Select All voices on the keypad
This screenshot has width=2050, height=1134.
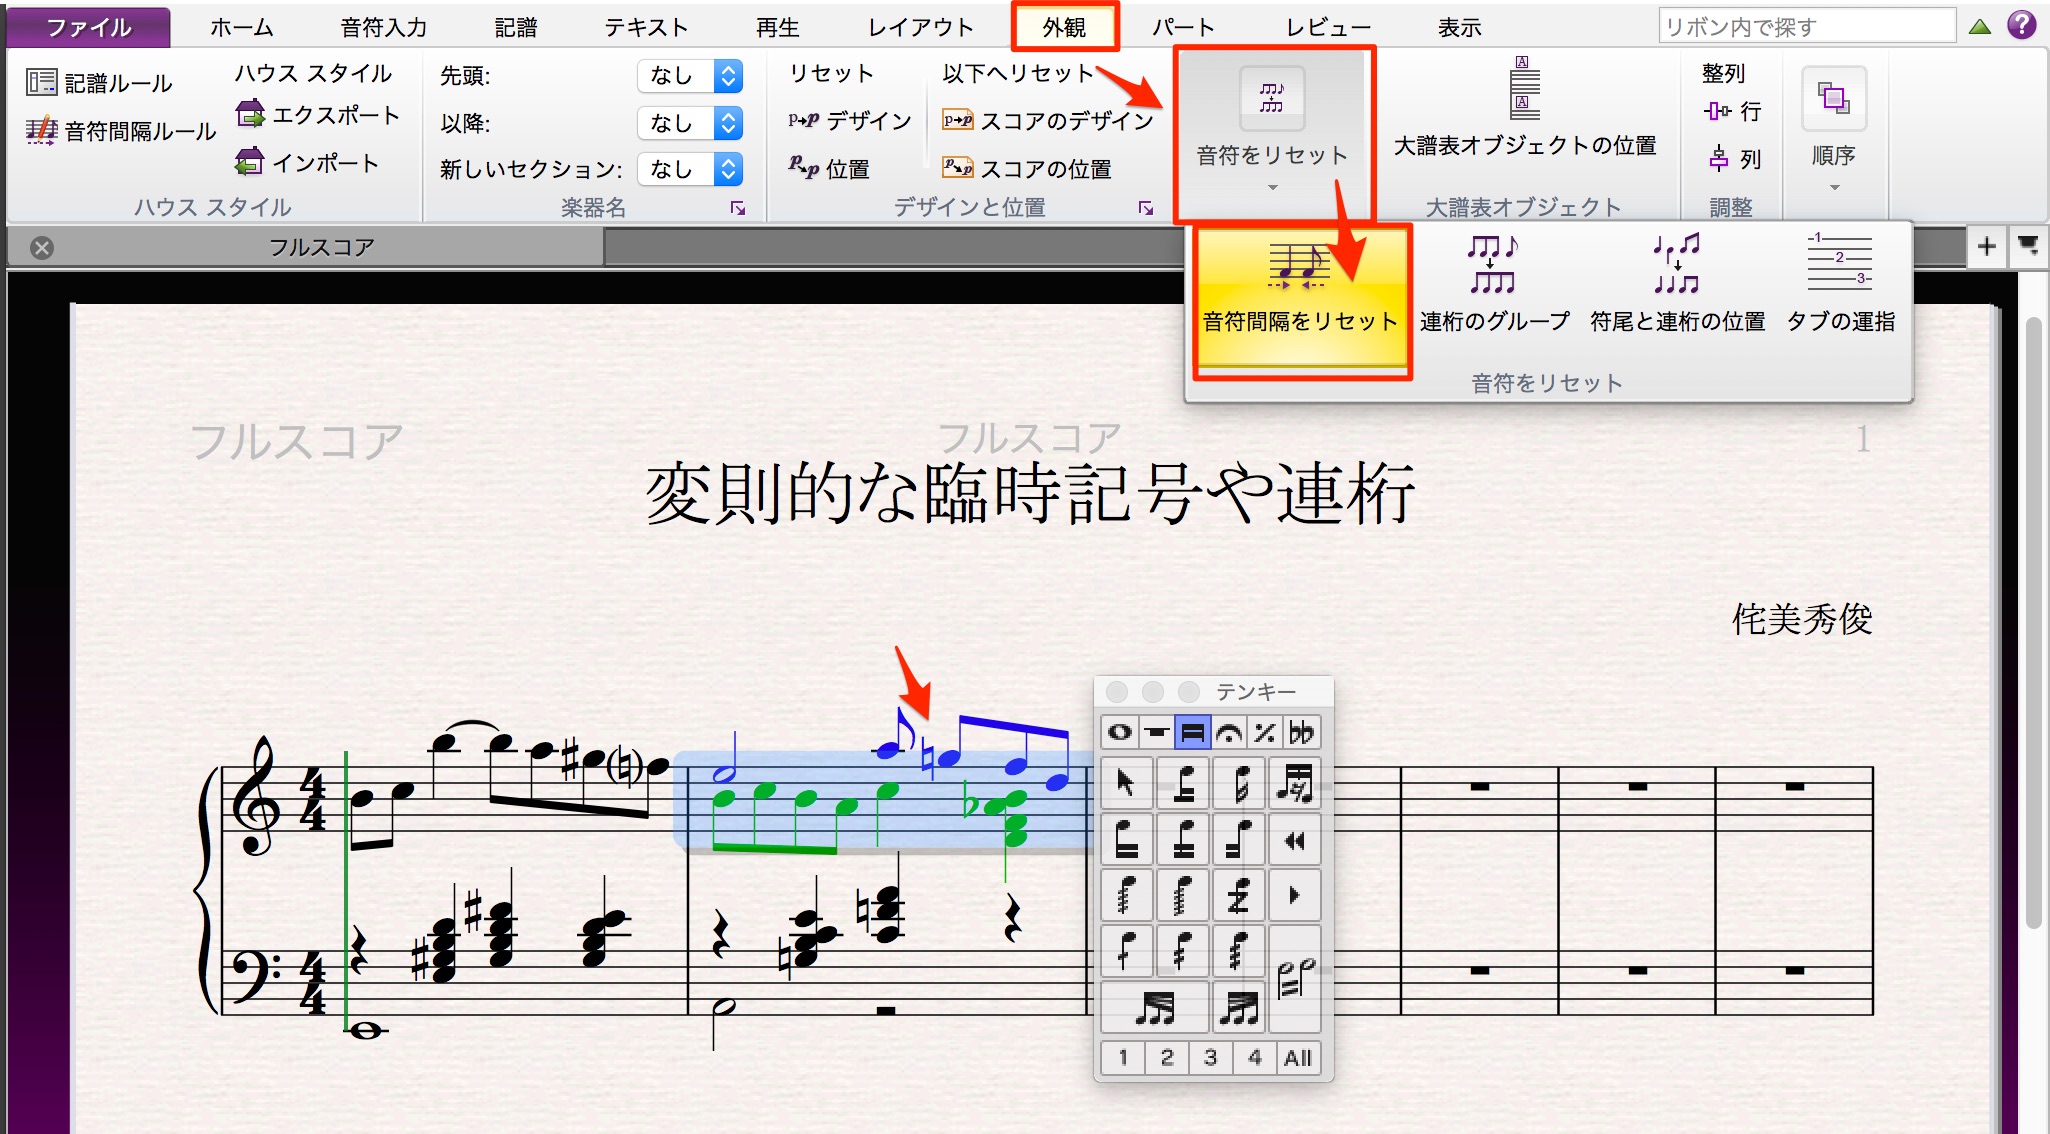(x=1298, y=1058)
